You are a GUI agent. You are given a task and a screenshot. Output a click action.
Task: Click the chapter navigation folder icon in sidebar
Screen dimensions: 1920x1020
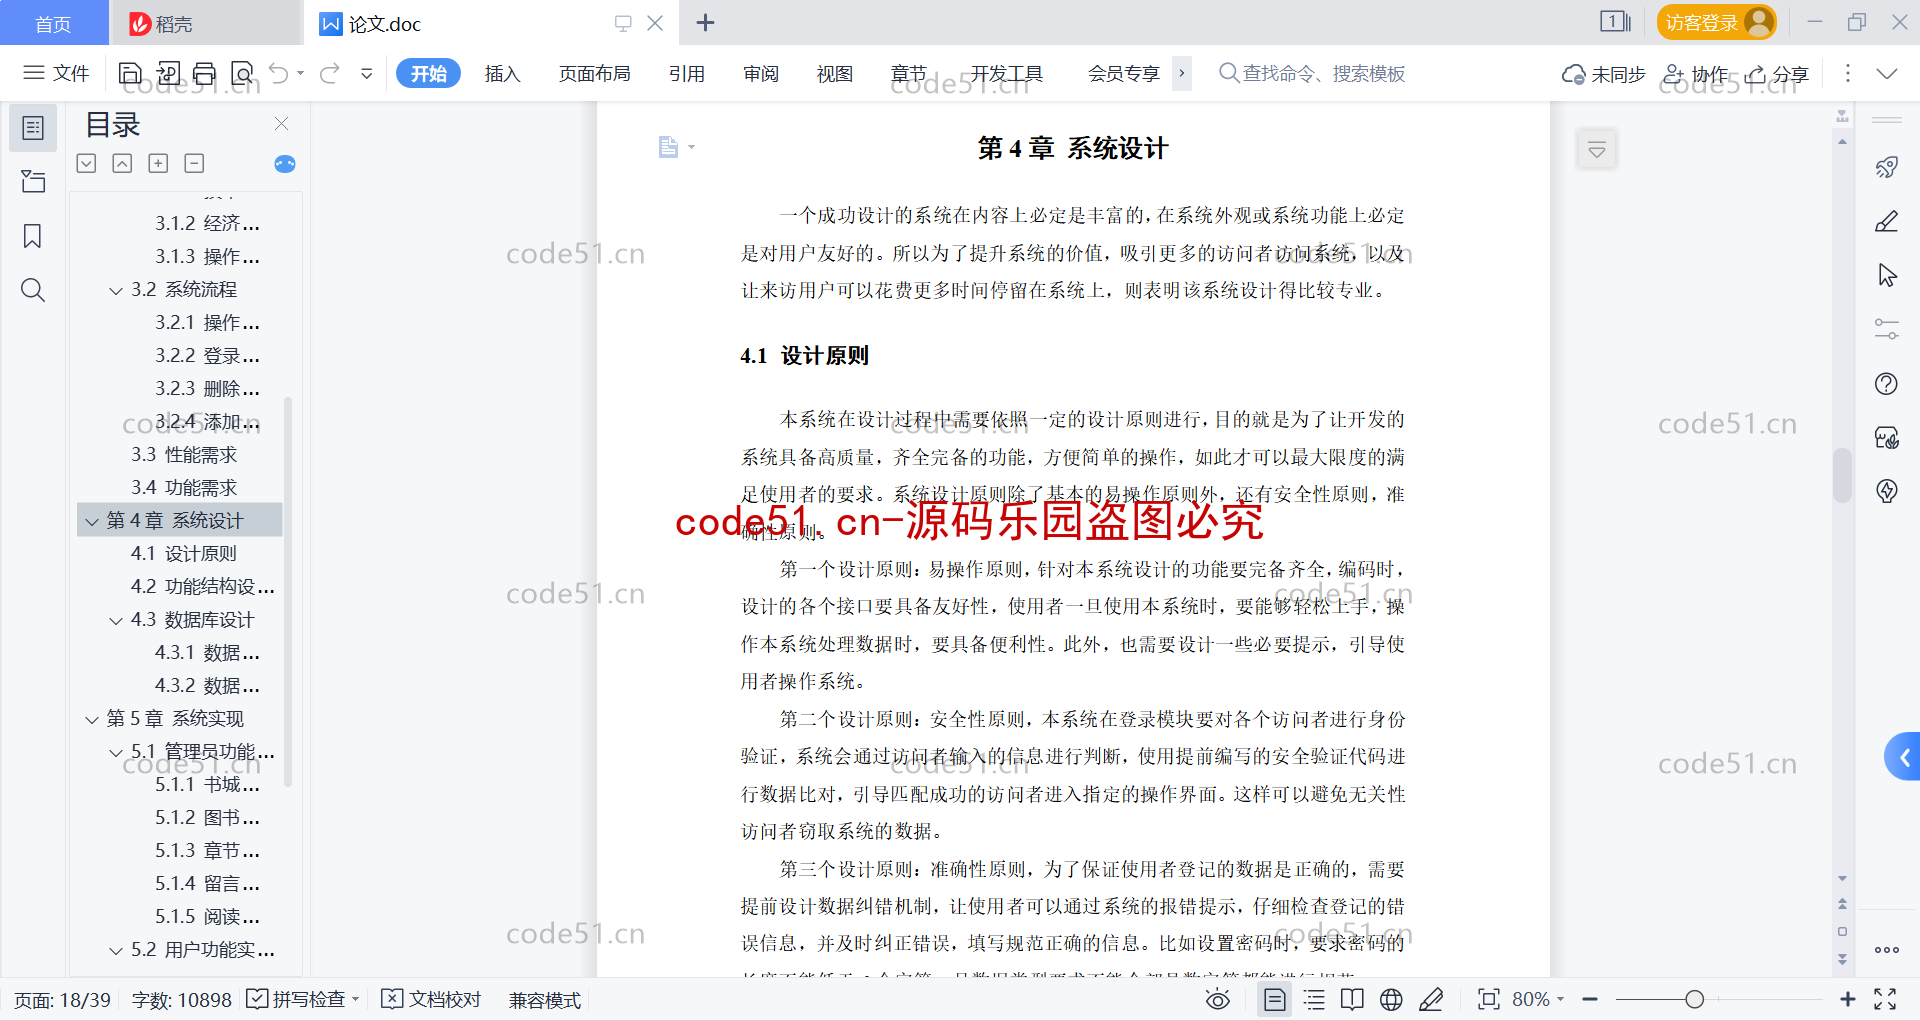[x=33, y=181]
